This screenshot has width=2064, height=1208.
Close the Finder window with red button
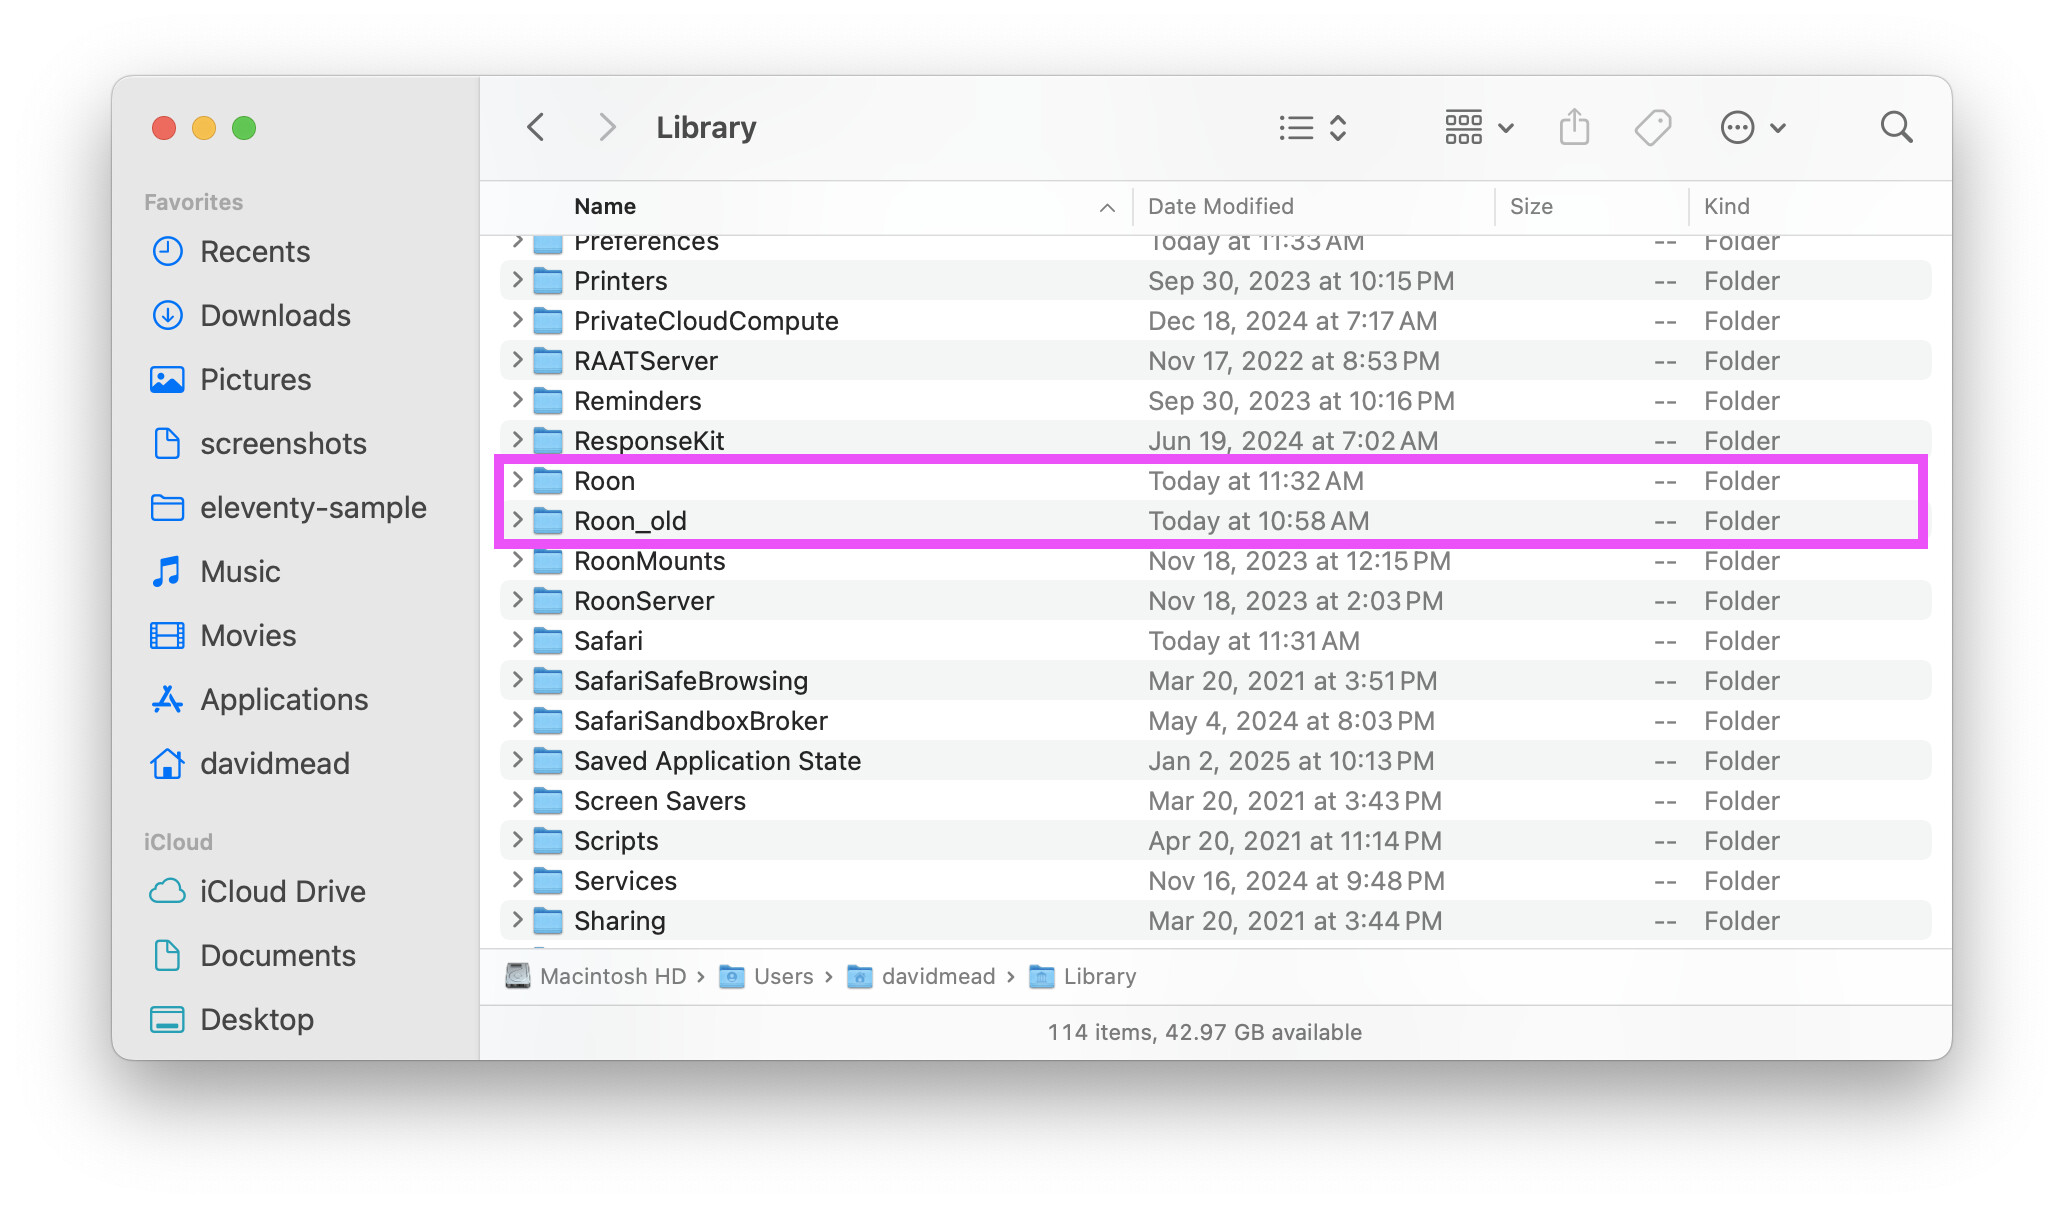(164, 128)
